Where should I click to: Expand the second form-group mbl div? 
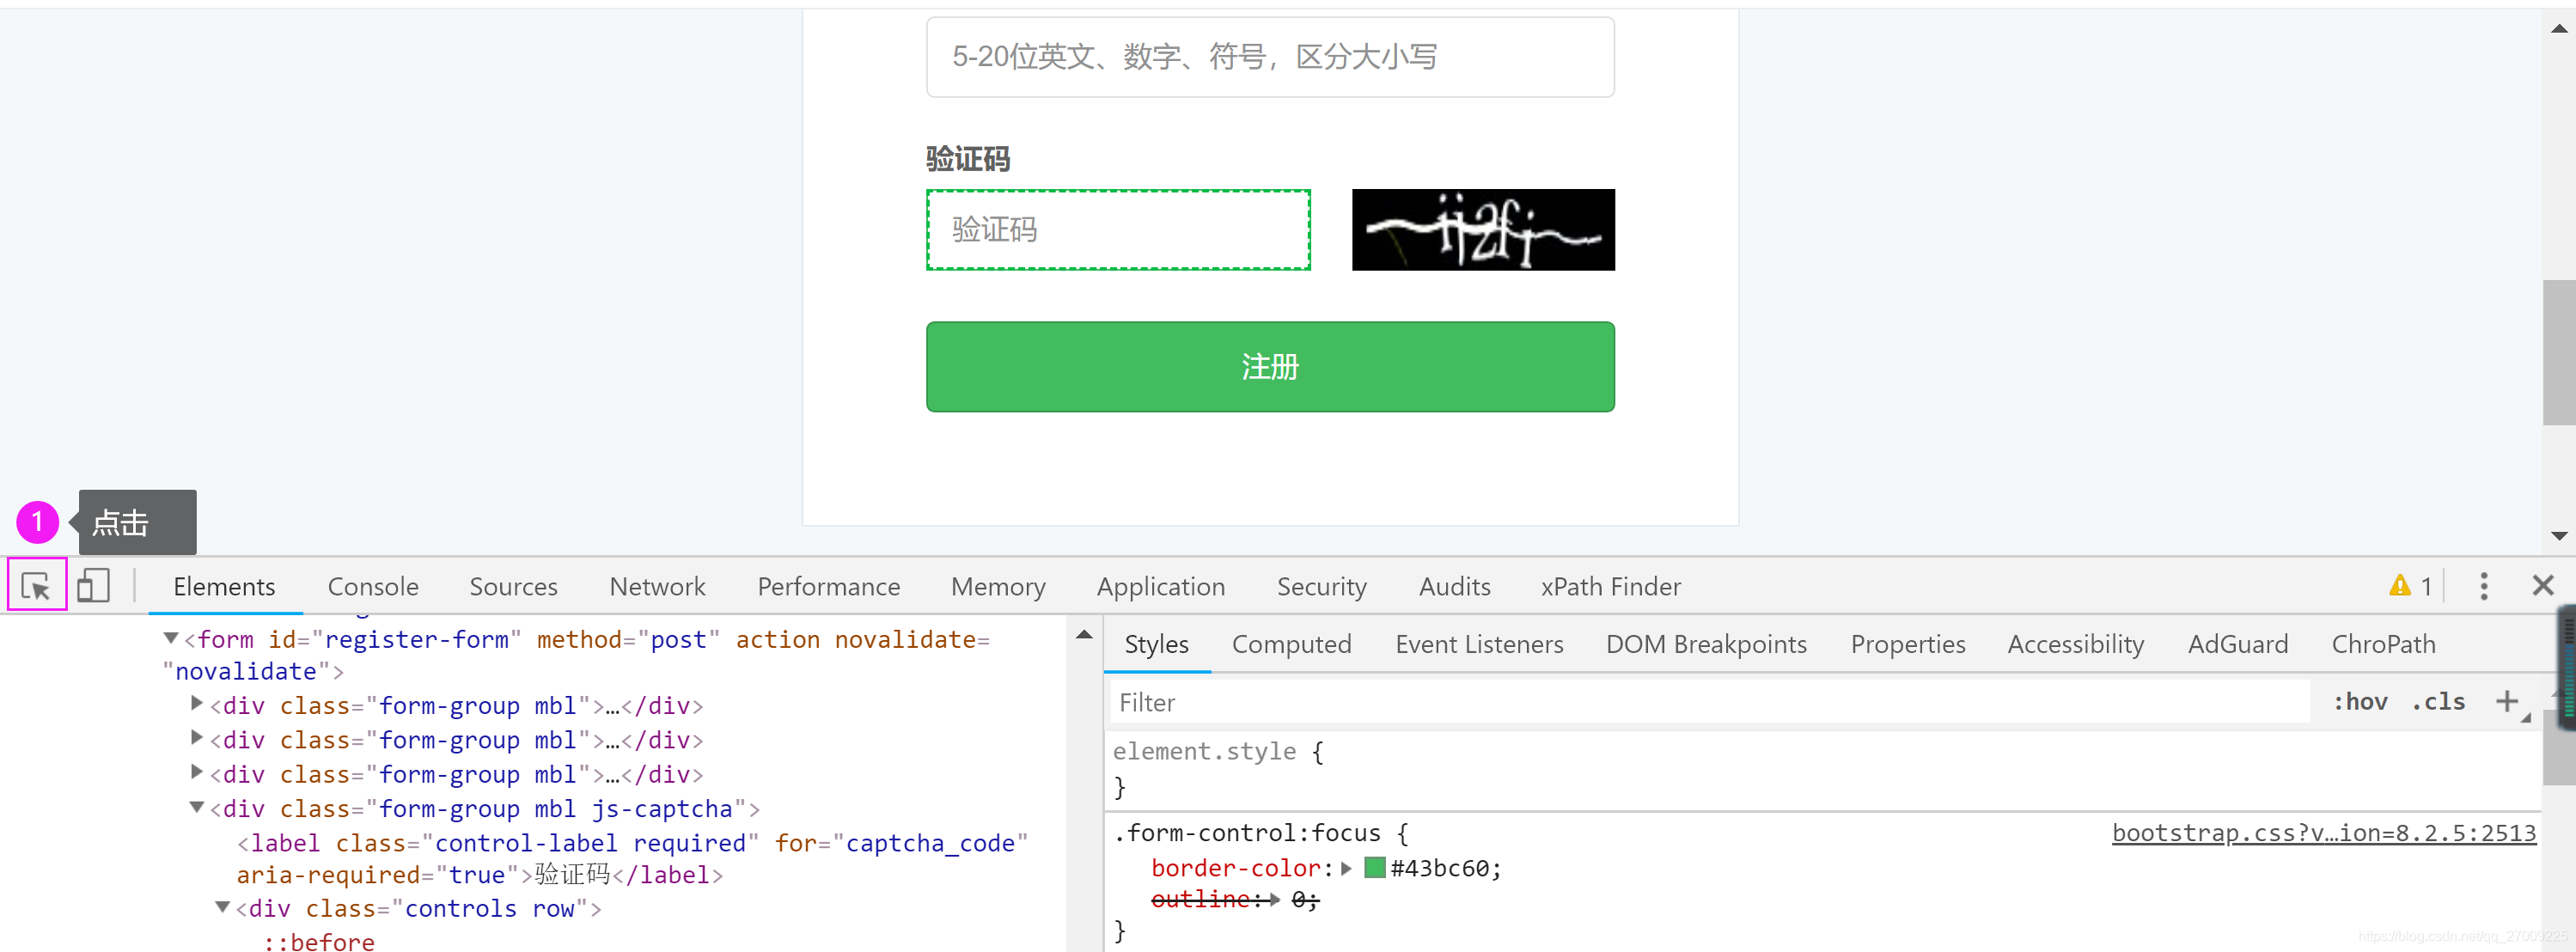click(x=197, y=737)
